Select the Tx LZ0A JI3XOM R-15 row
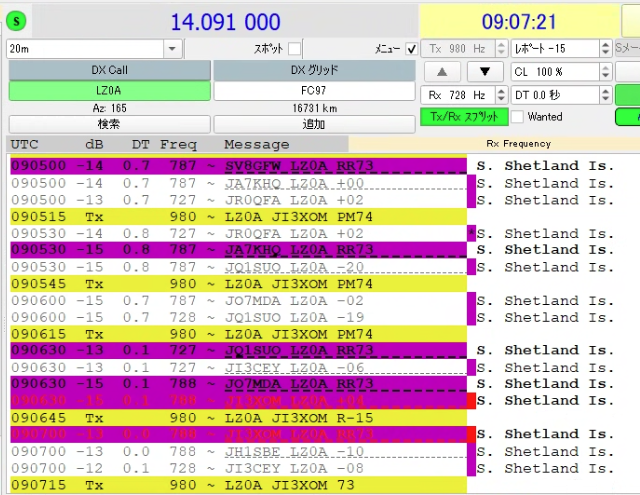 [238, 418]
